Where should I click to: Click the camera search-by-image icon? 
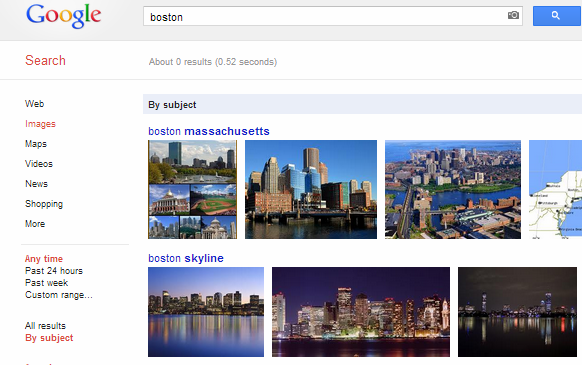coord(513,15)
